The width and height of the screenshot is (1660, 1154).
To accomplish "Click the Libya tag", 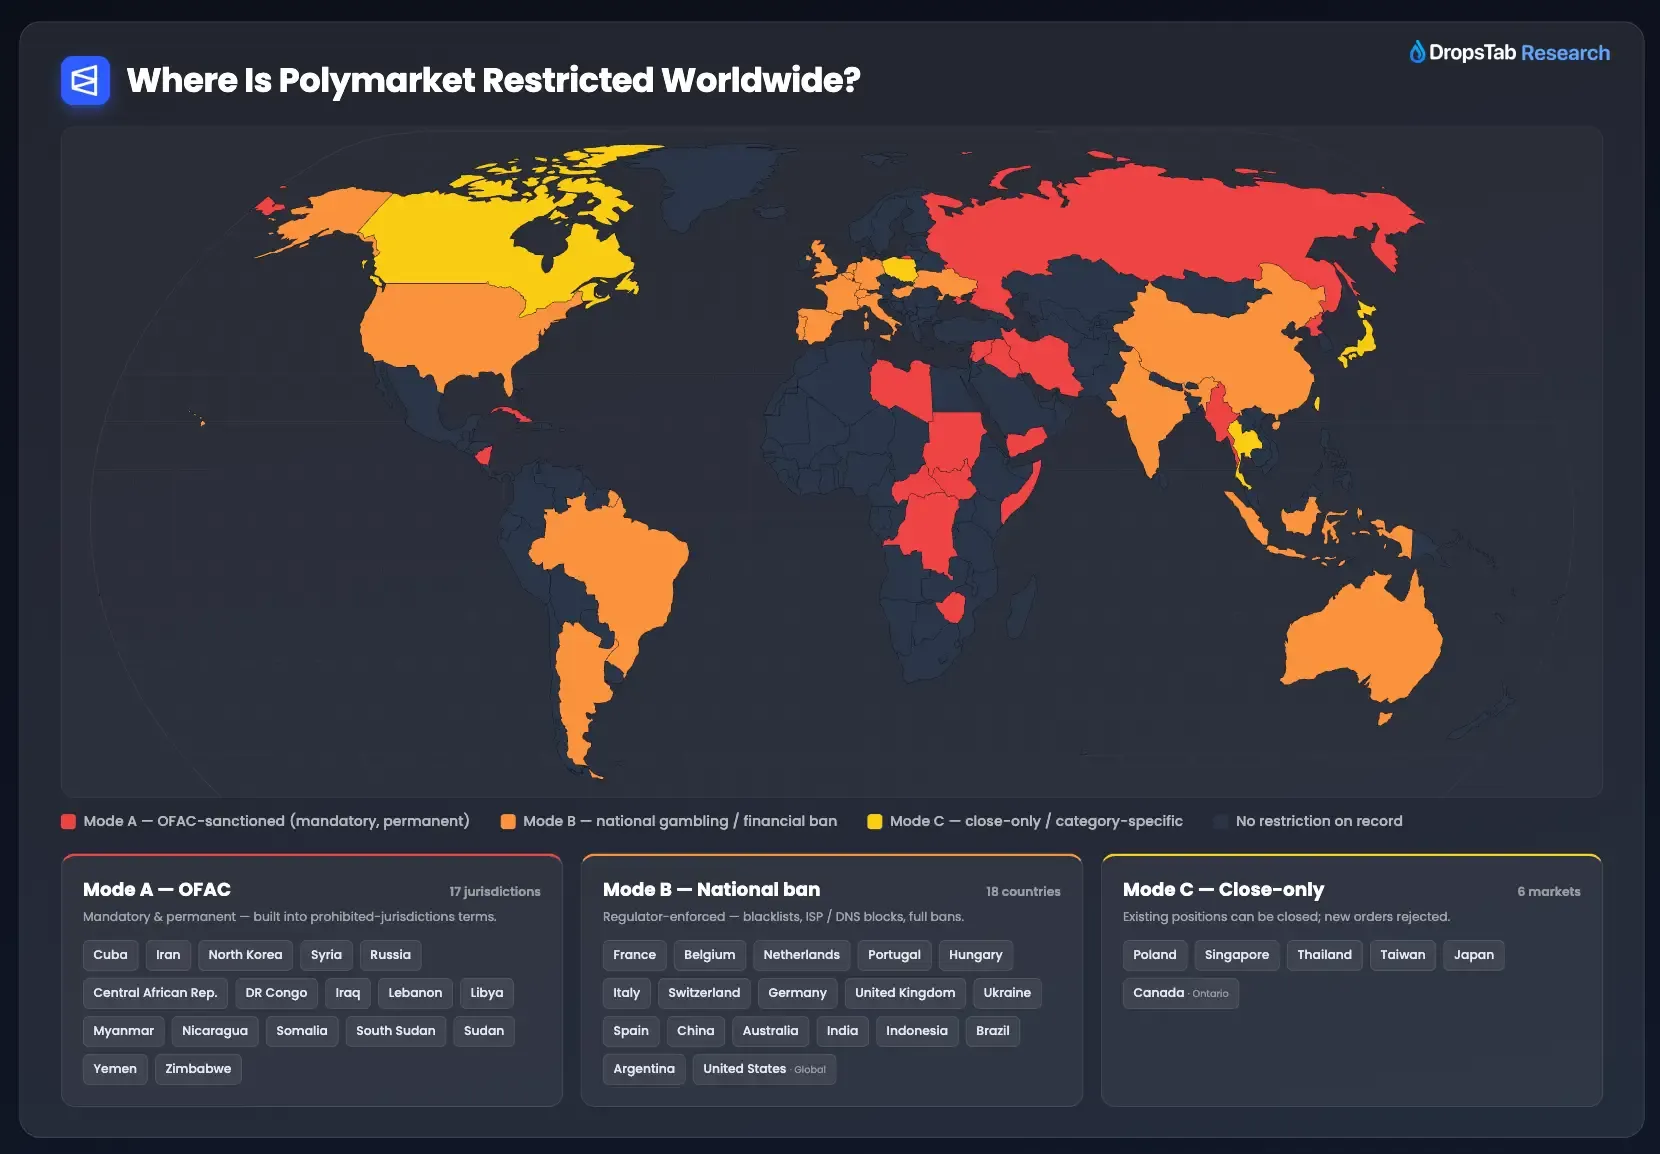I will [487, 993].
